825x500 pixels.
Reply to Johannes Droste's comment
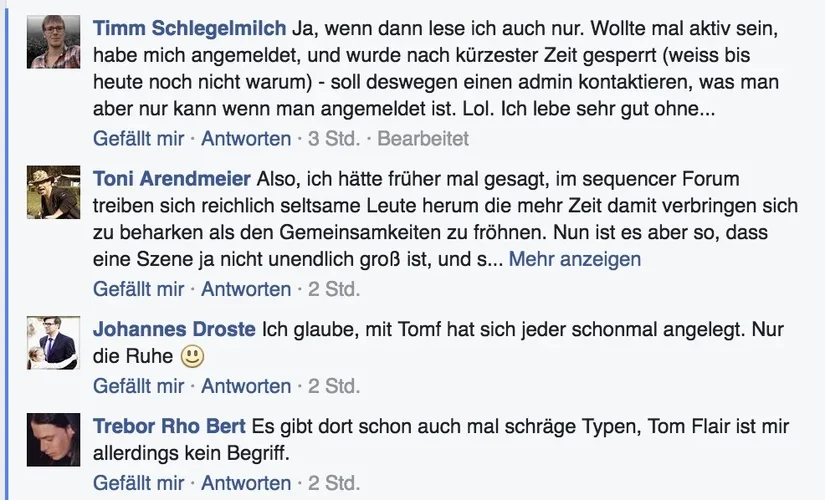(246, 386)
